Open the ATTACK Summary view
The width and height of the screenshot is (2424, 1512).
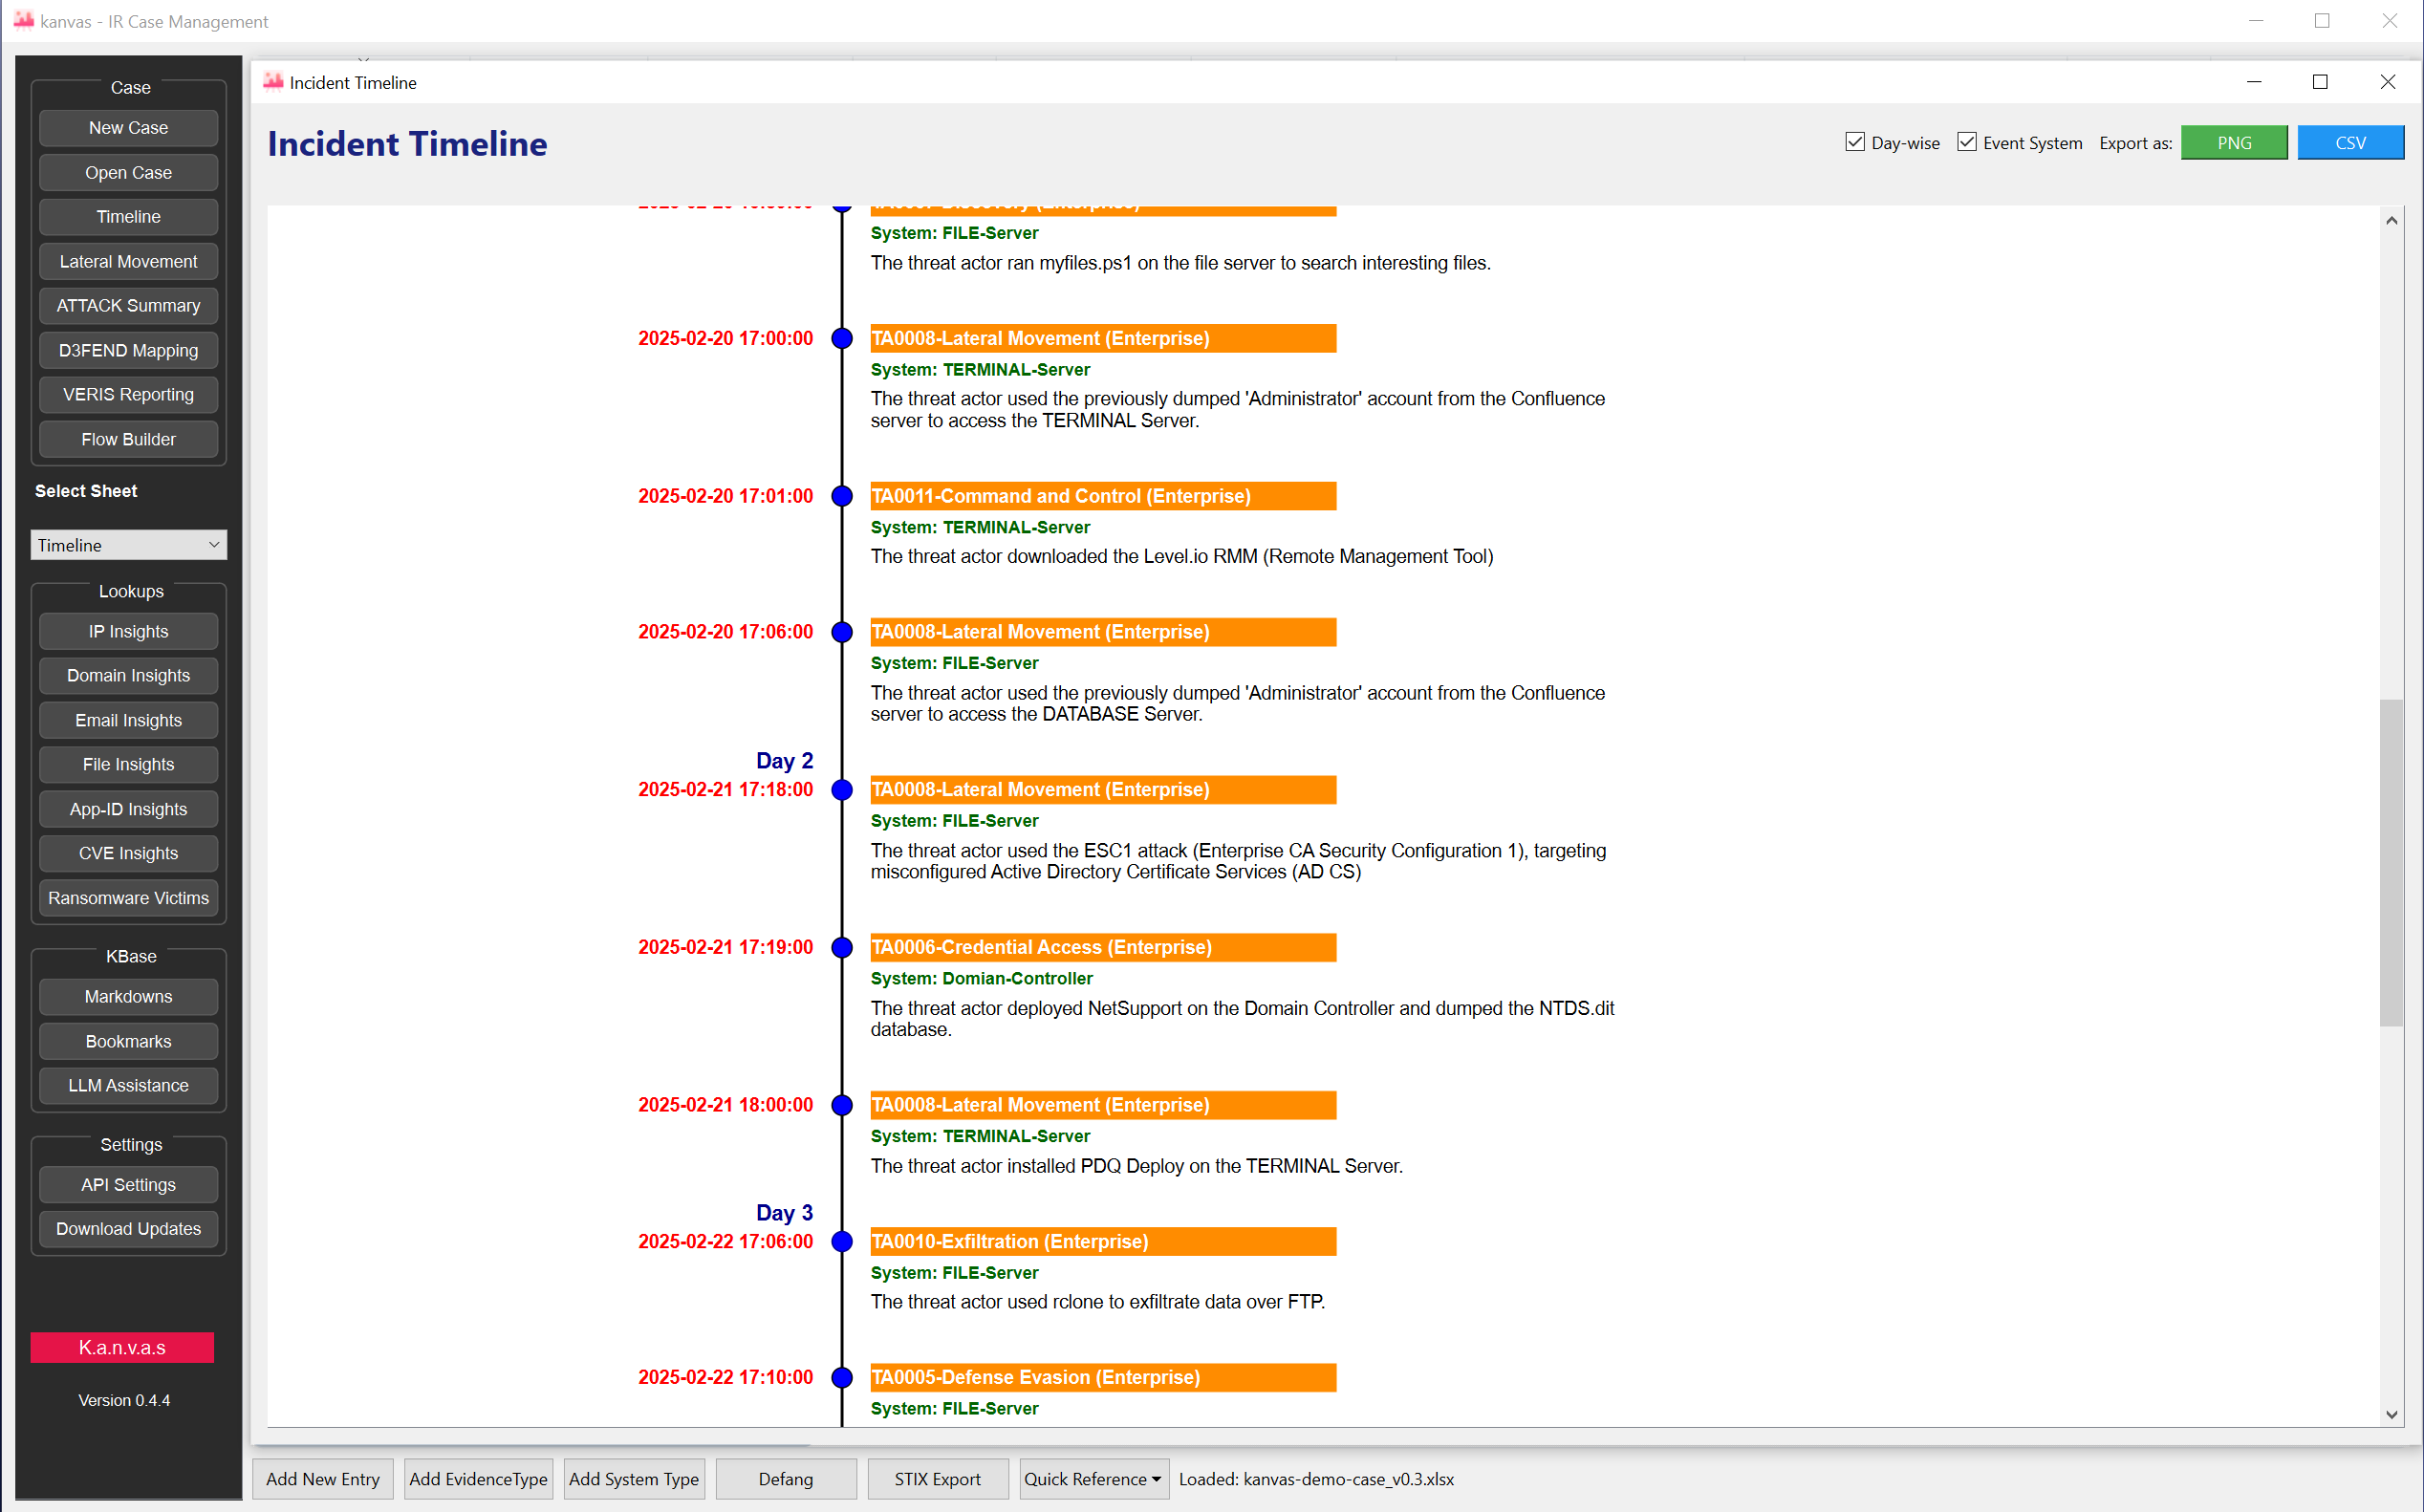[128, 305]
